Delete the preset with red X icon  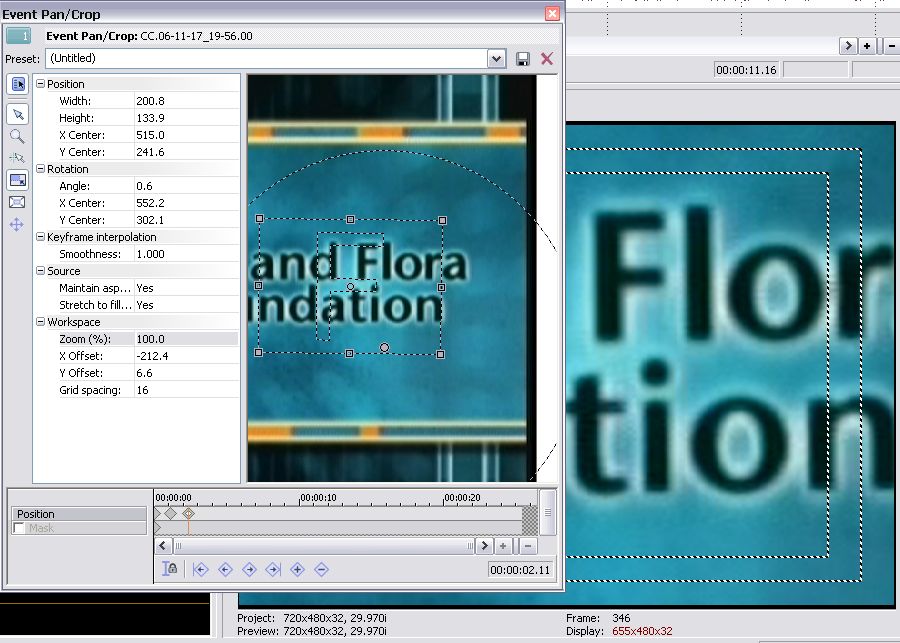[x=547, y=59]
